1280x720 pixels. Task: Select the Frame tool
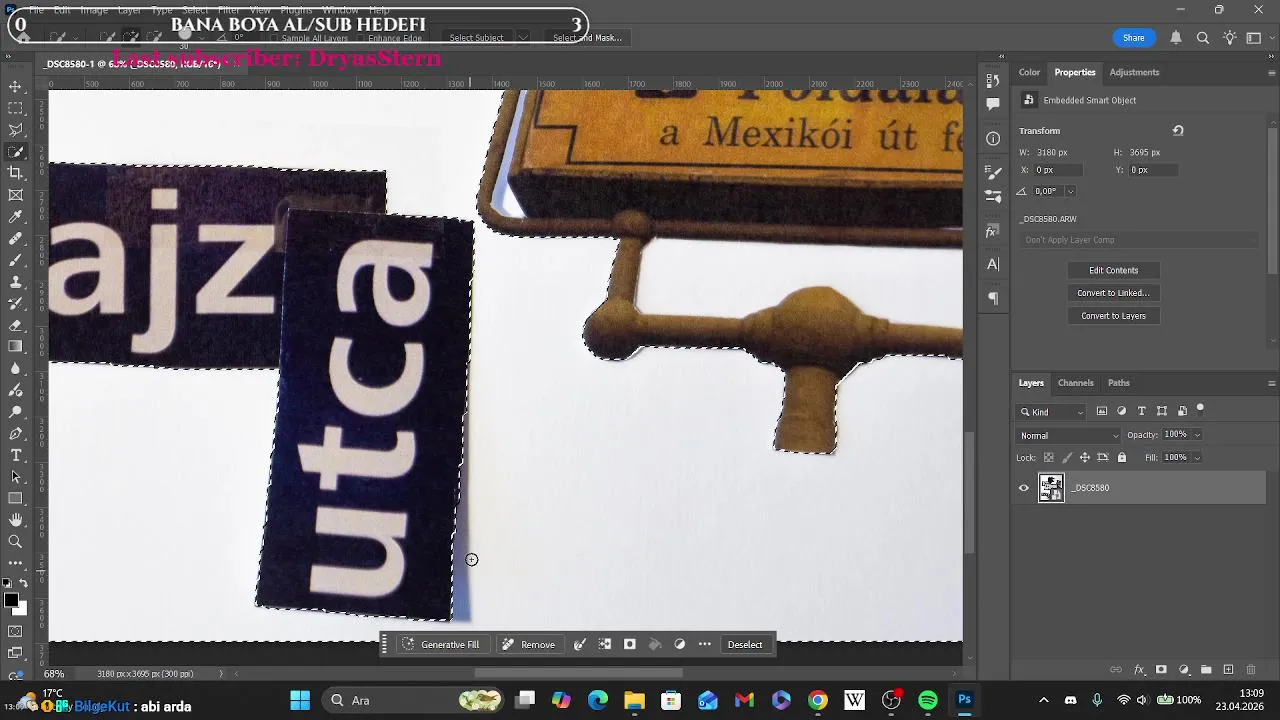click(16, 195)
